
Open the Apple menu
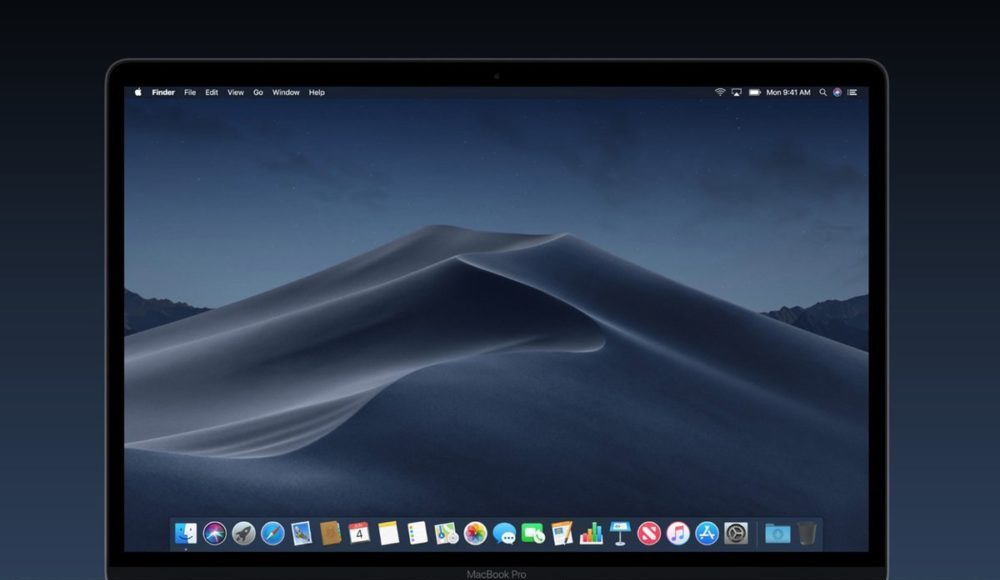click(x=138, y=93)
